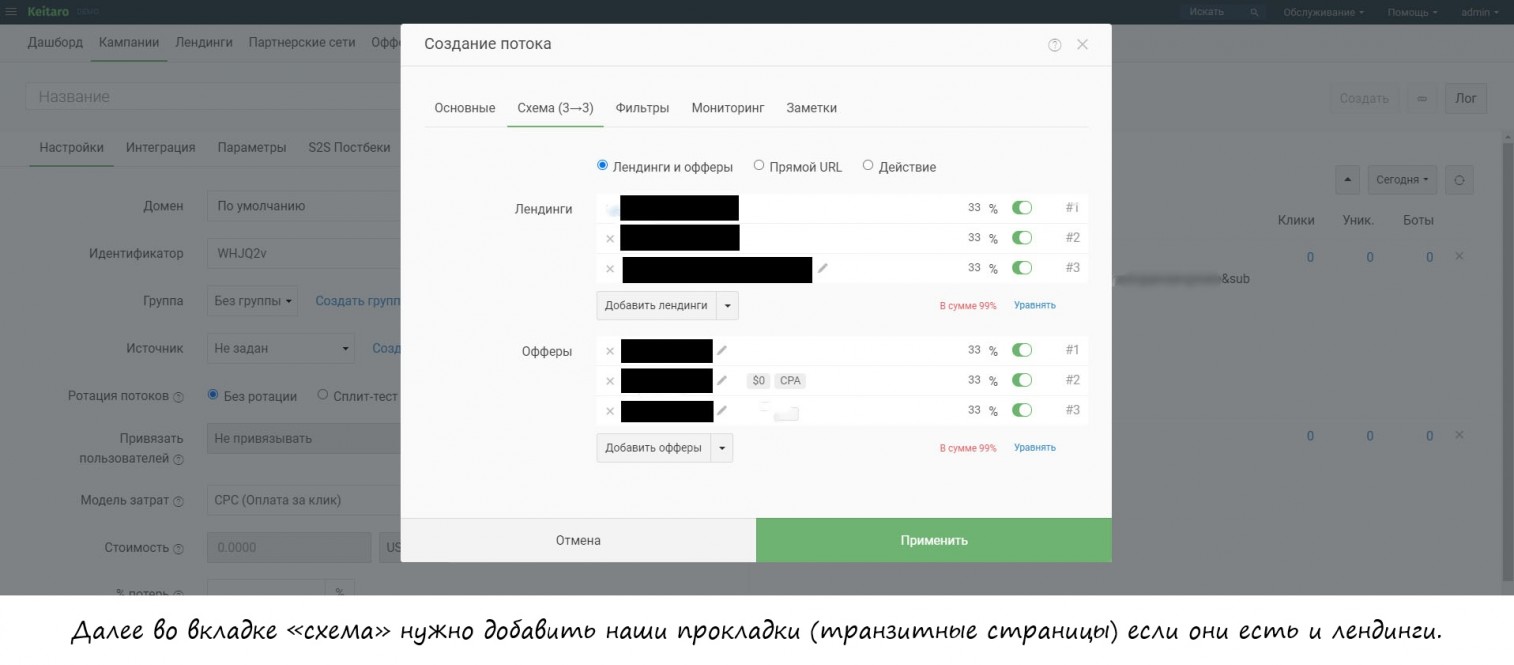This screenshot has width=1514, height=665.
Task: Switch to the Мониторинг tab
Action: tap(728, 108)
